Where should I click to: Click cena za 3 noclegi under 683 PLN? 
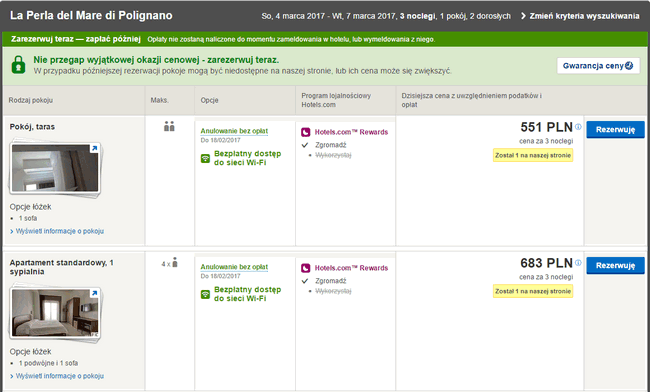(x=546, y=277)
